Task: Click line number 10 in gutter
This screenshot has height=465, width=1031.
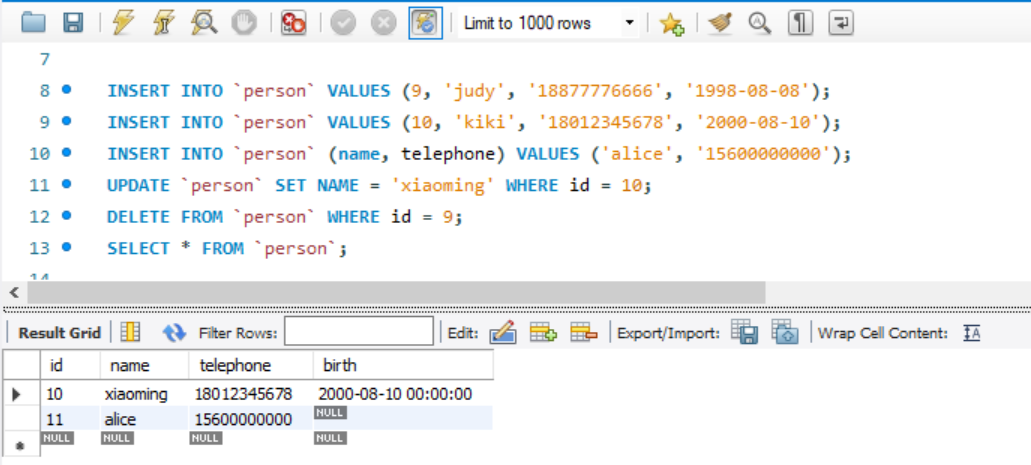Action: (39, 154)
